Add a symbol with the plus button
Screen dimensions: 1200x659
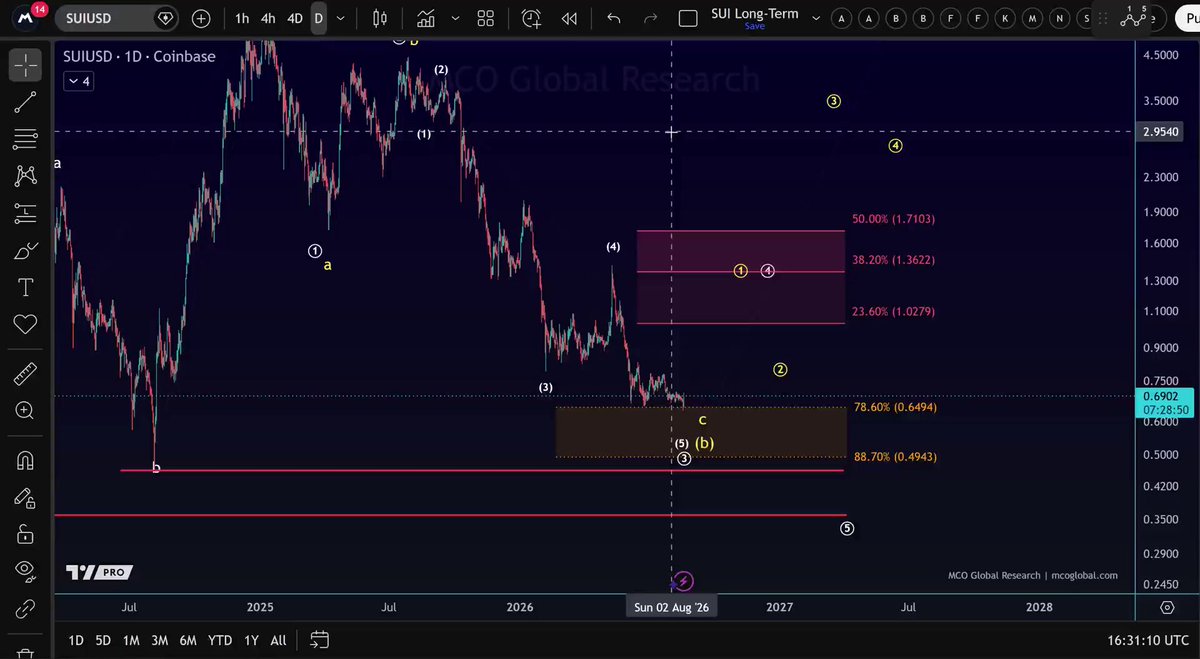(x=201, y=18)
